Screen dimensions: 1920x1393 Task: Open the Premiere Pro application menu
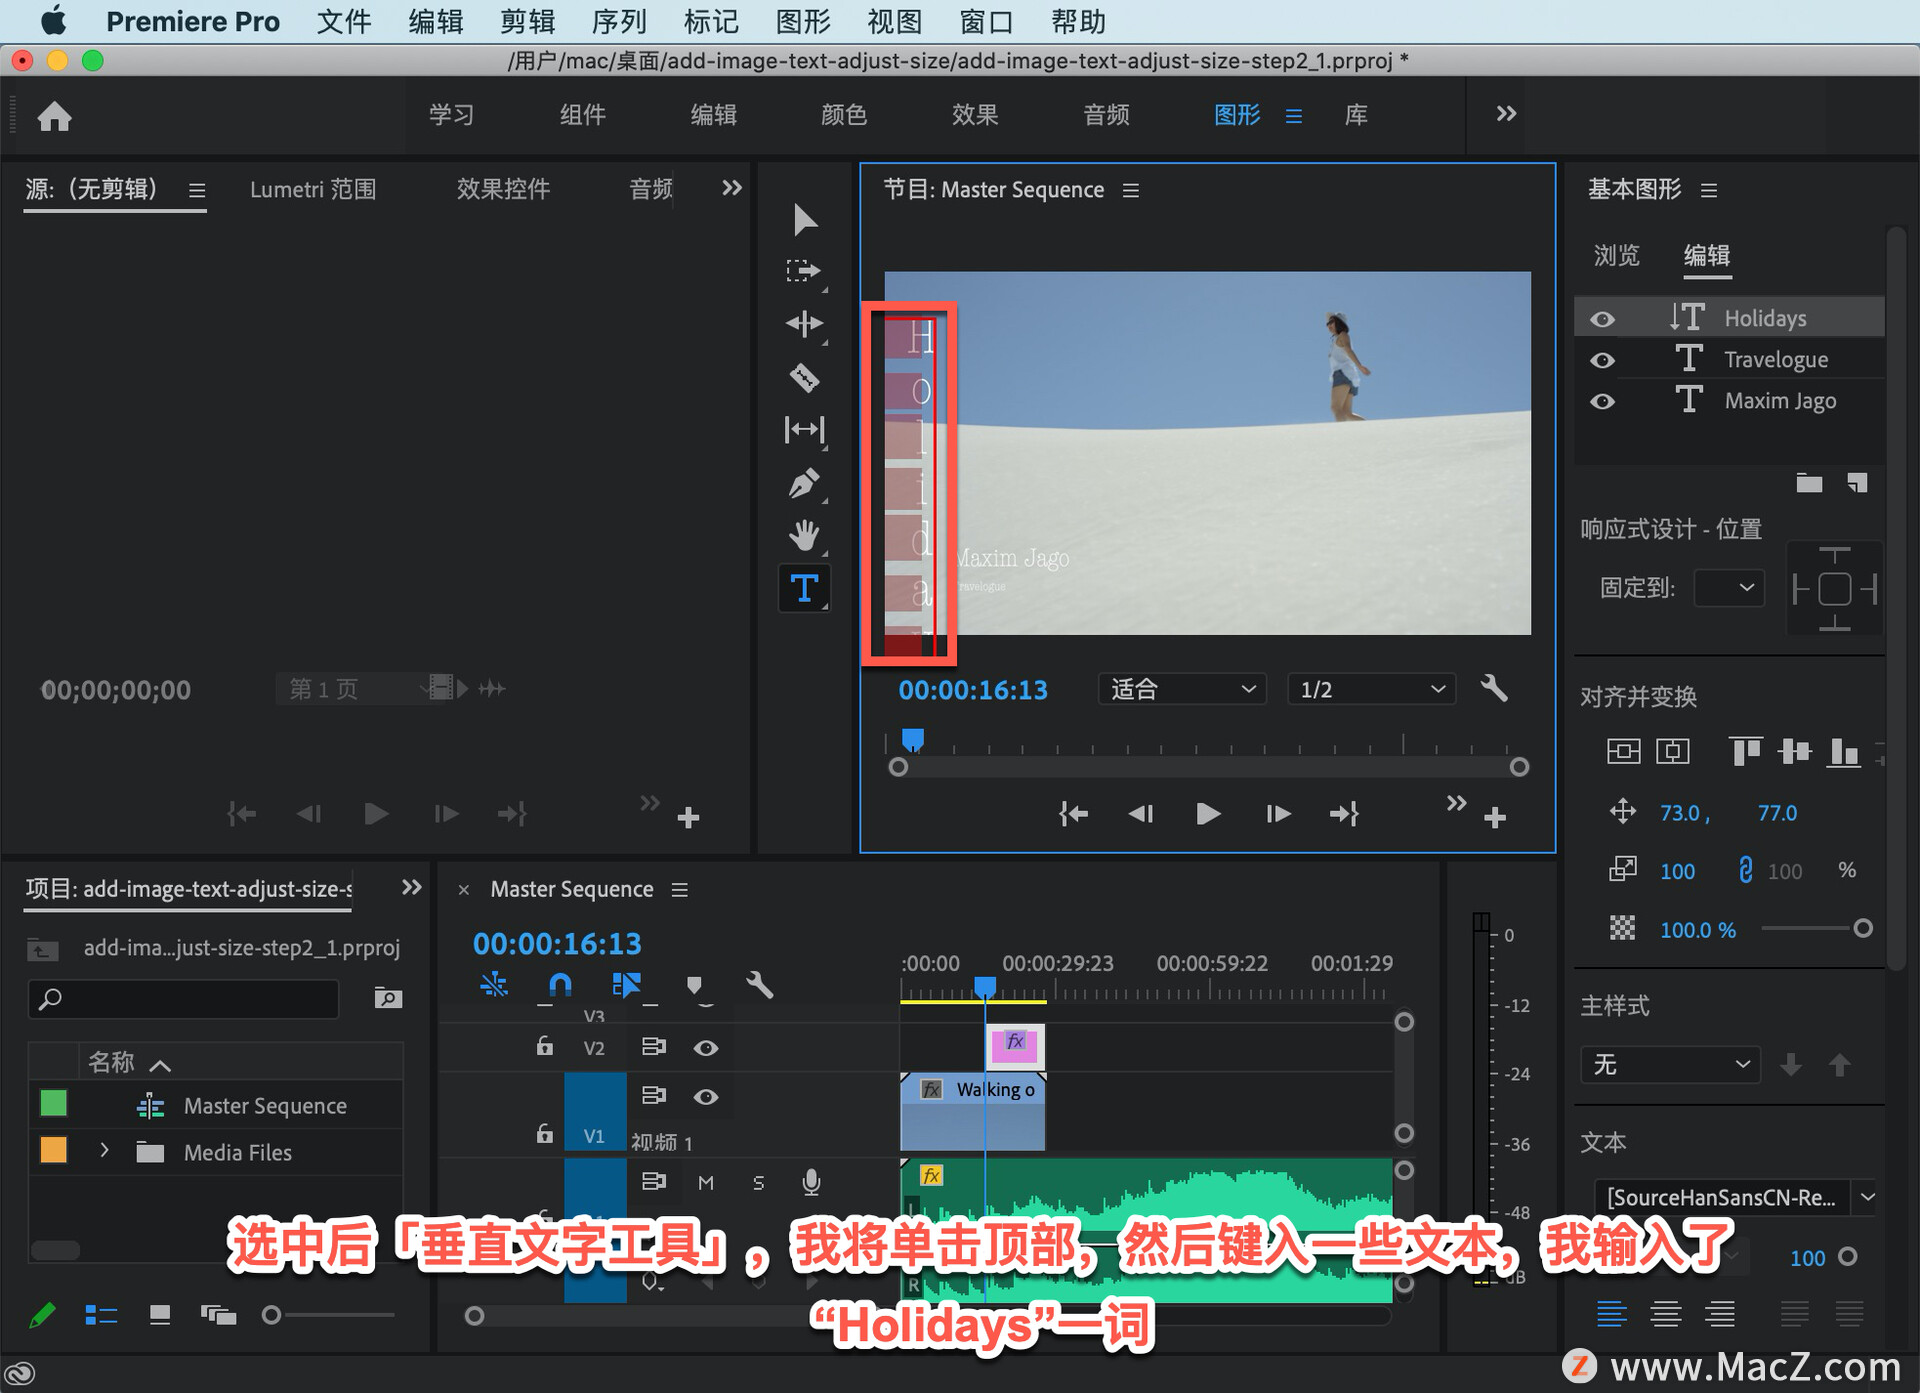193,21
